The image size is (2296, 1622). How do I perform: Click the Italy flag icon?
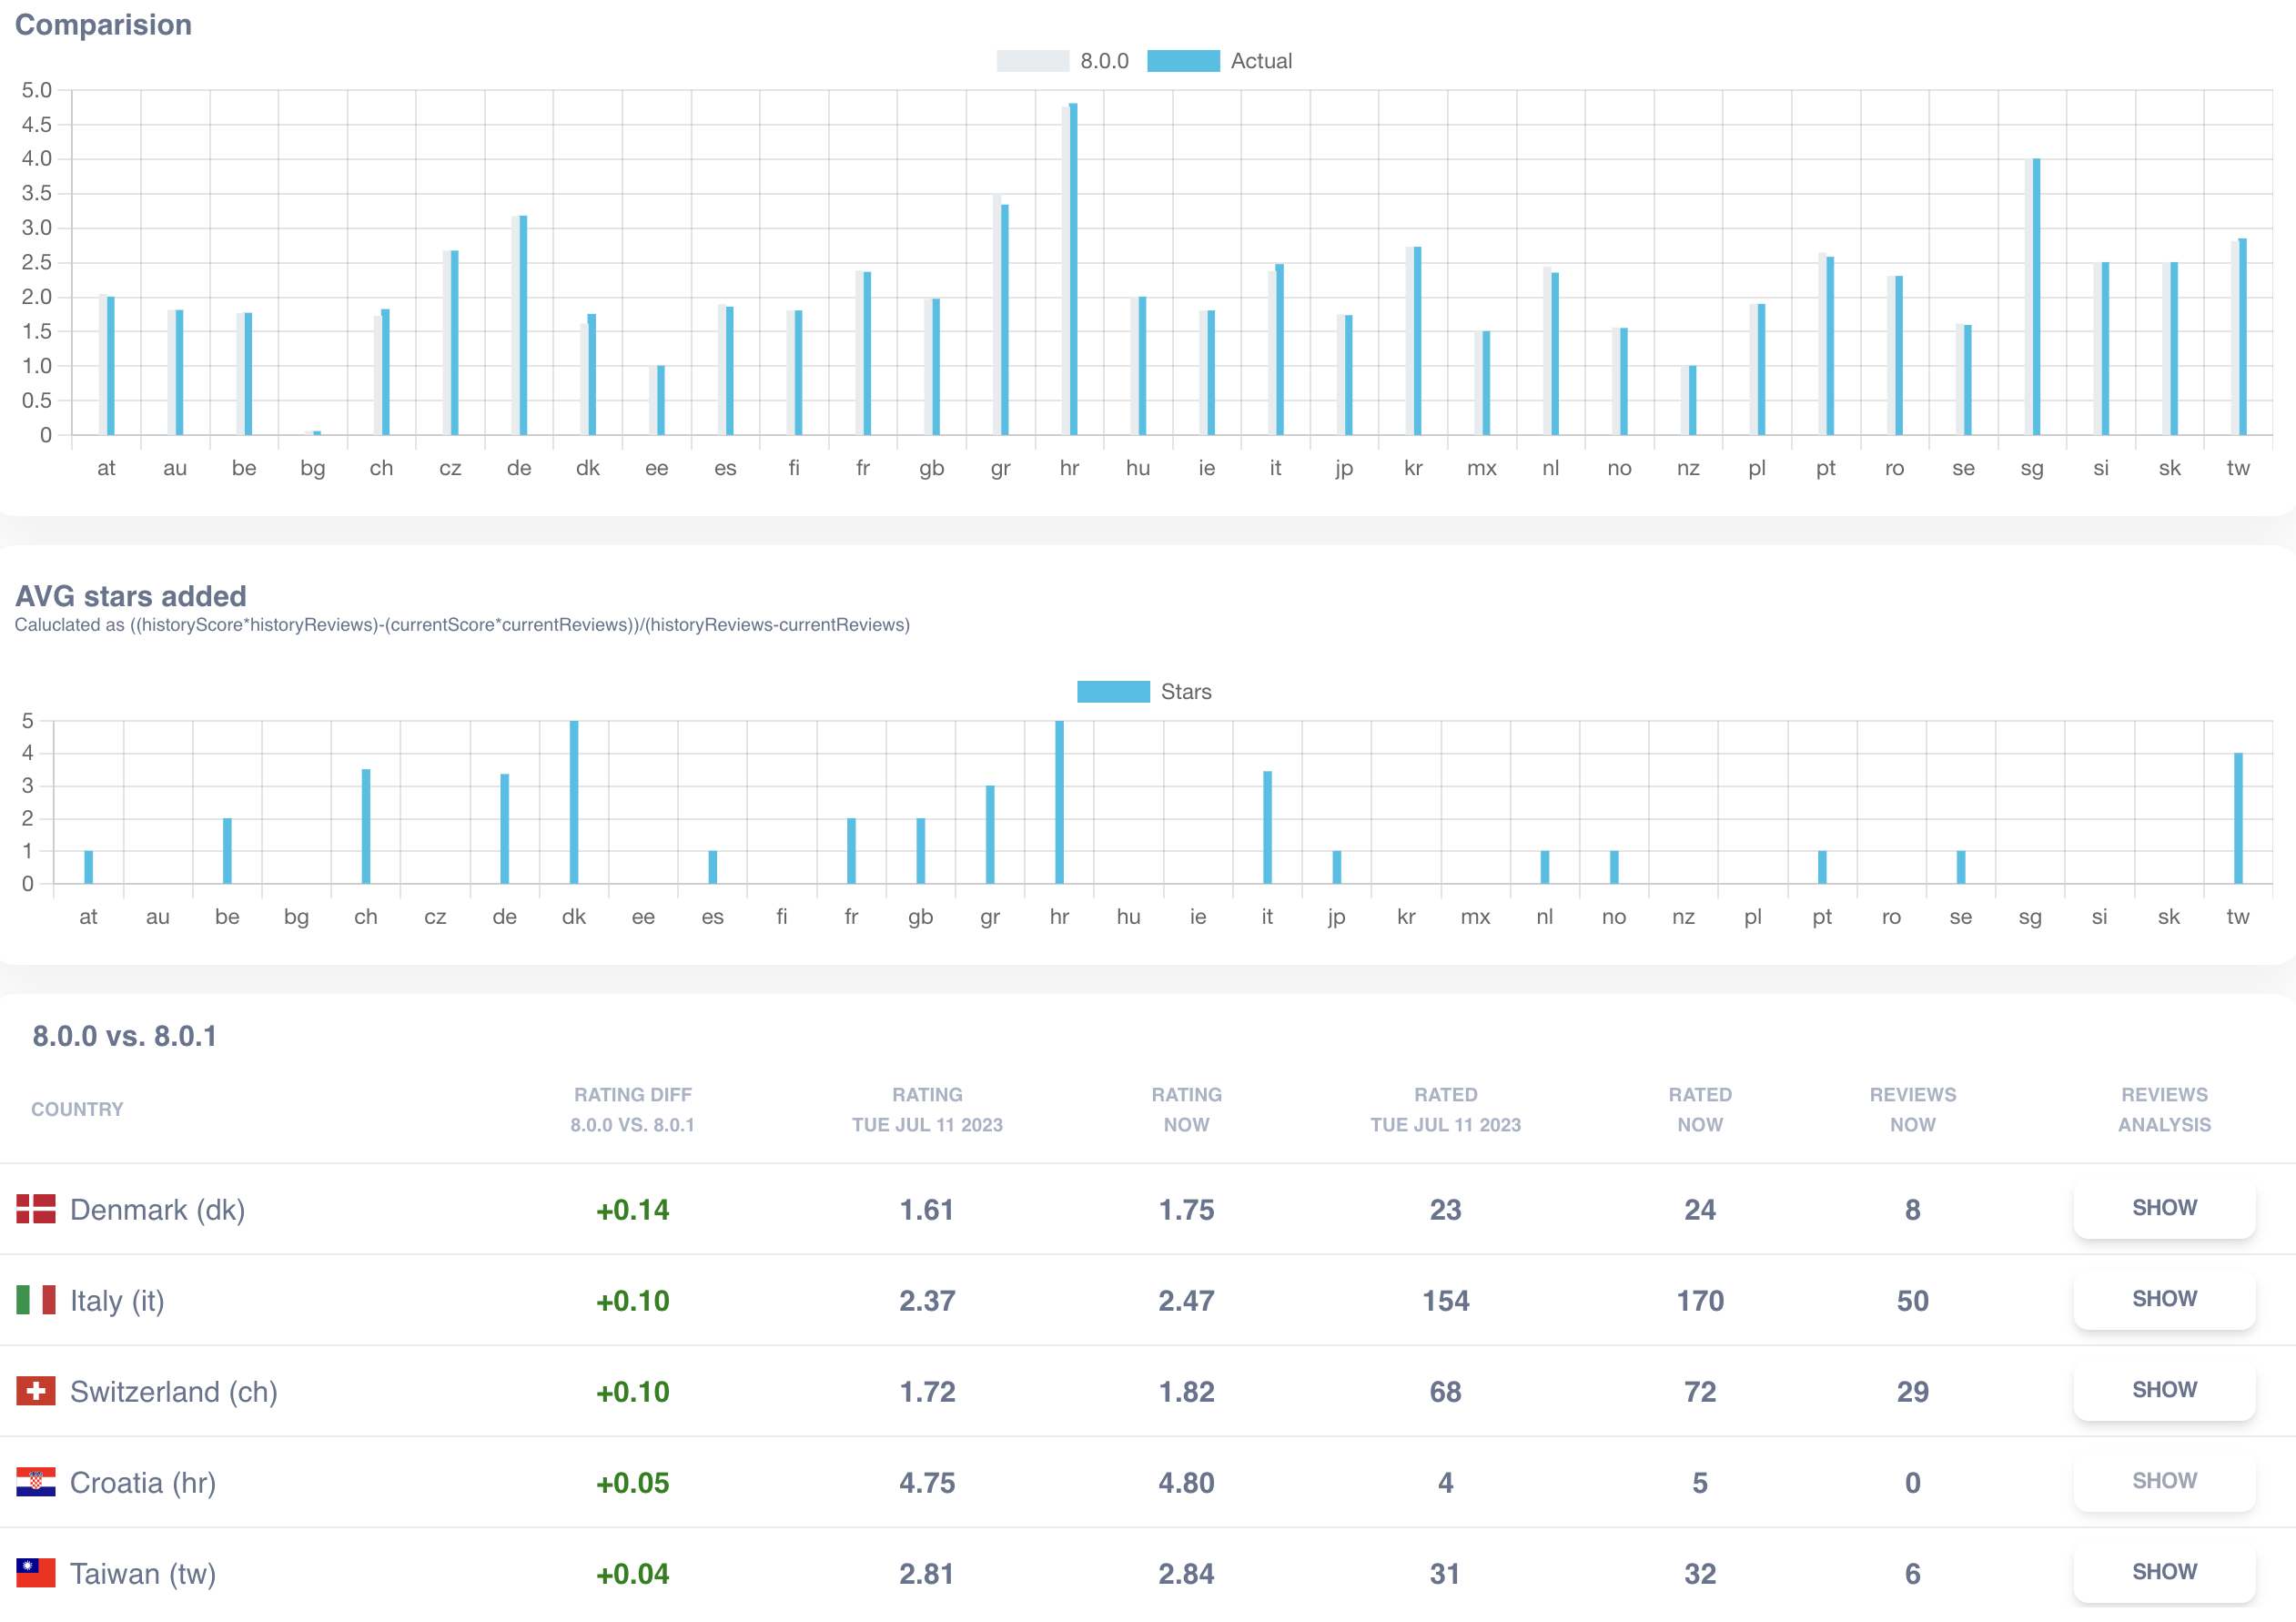36,1300
